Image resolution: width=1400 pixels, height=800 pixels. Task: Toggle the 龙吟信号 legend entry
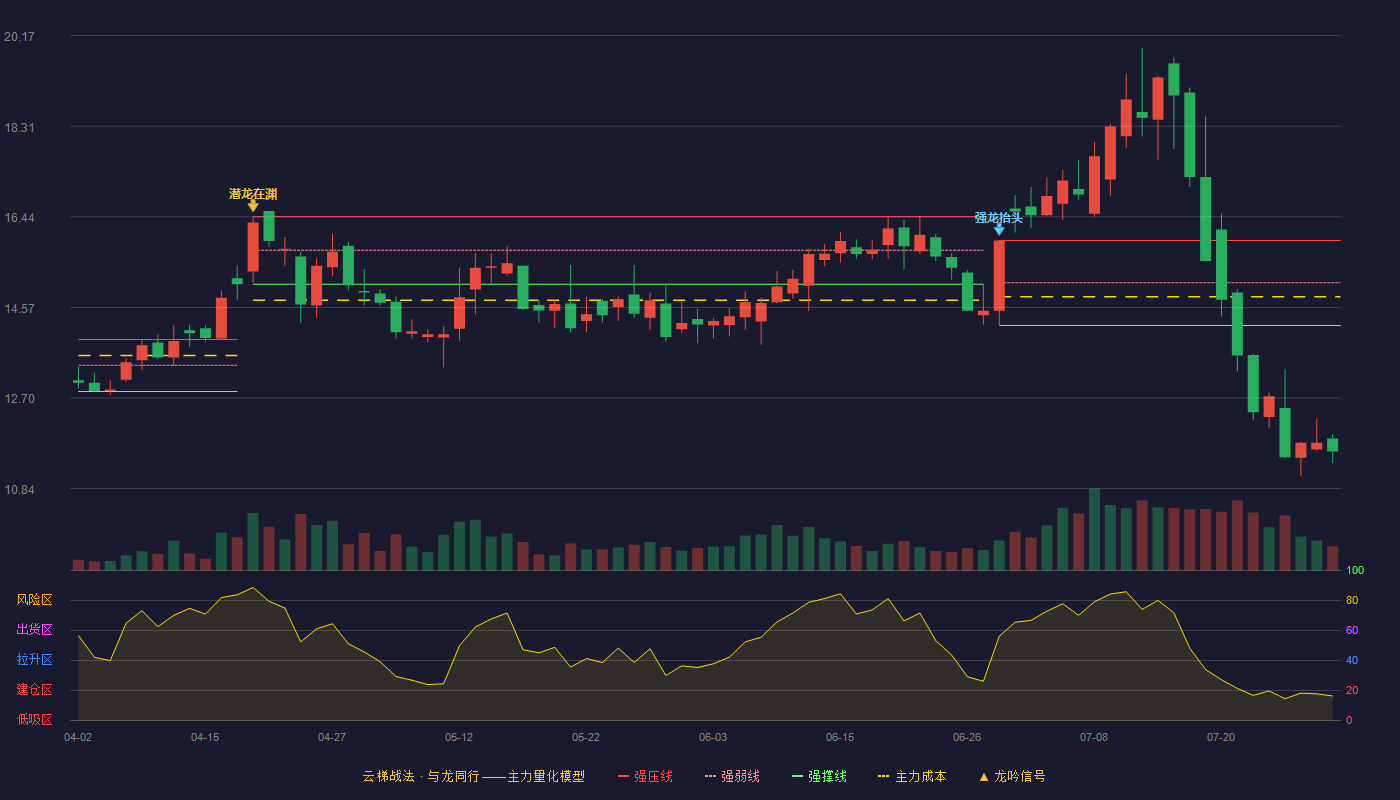point(1011,776)
